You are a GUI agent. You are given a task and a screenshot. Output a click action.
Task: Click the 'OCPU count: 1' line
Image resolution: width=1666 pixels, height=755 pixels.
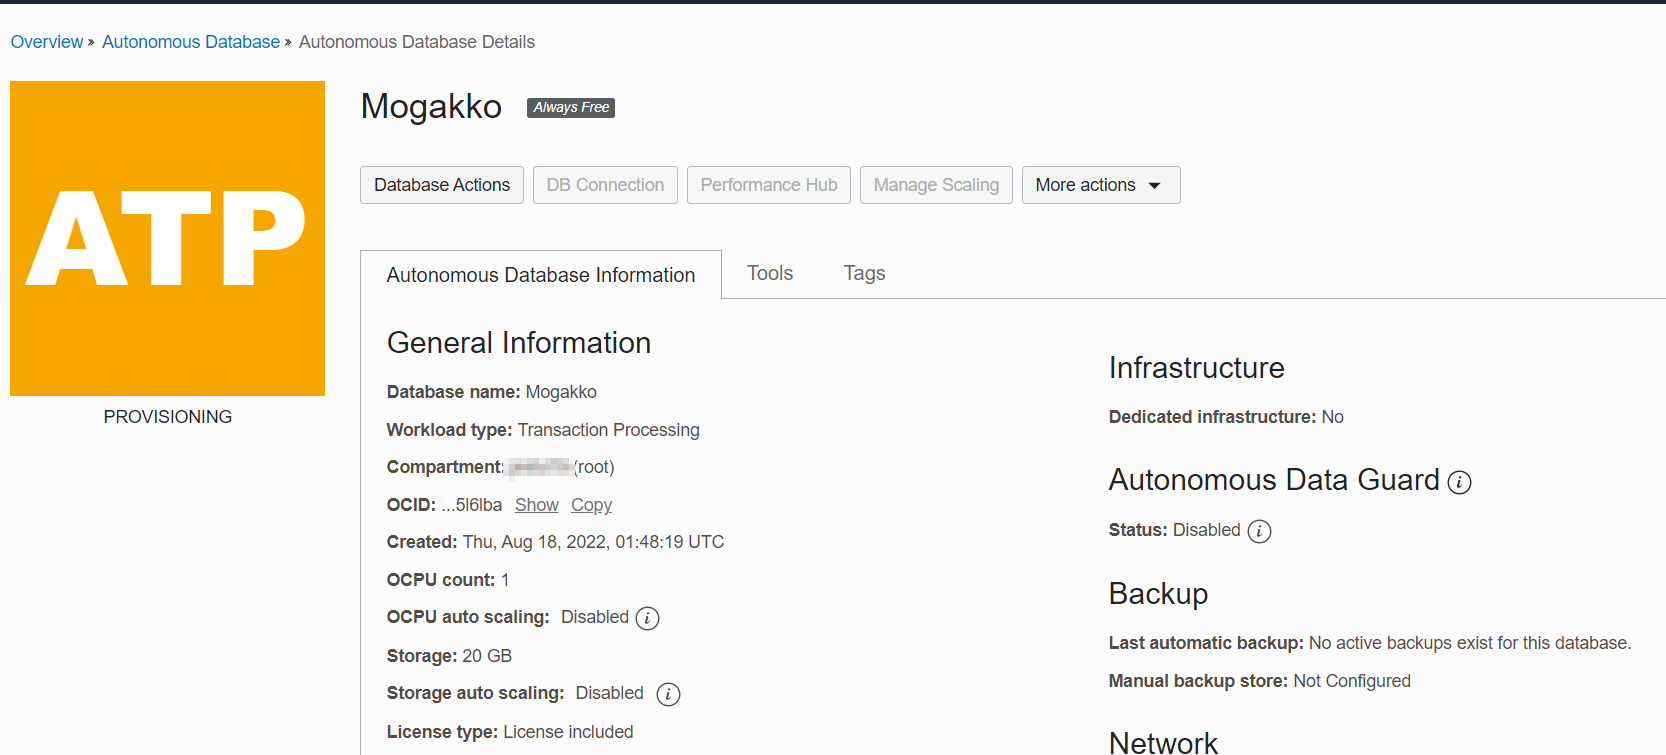448,580
